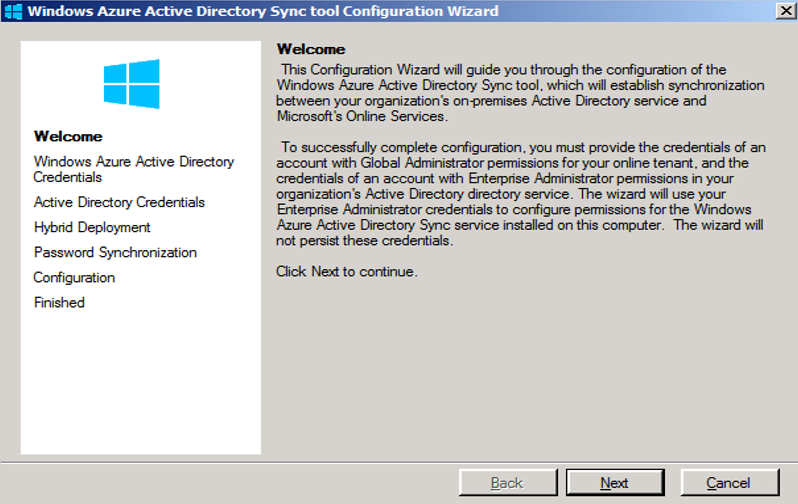Click the paragraph starting "This Configuration Wizard"
Viewport: 798px width, 504px height.
point(520,85)
